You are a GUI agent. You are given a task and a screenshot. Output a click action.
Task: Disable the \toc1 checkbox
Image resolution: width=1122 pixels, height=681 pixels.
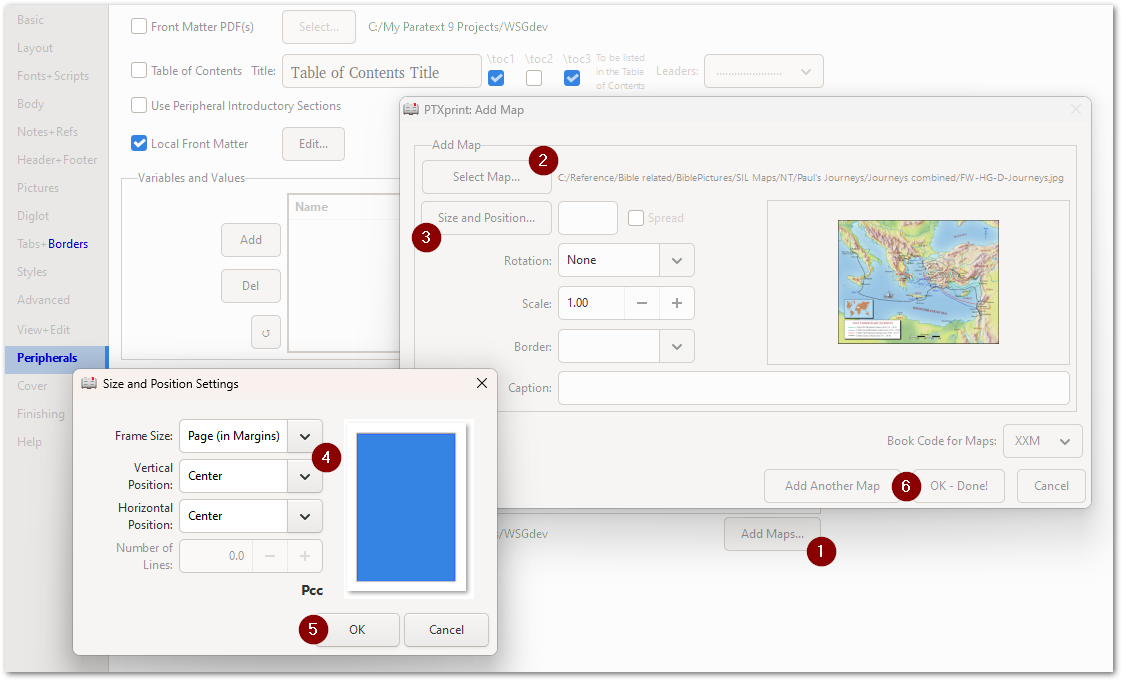(496, 78)
